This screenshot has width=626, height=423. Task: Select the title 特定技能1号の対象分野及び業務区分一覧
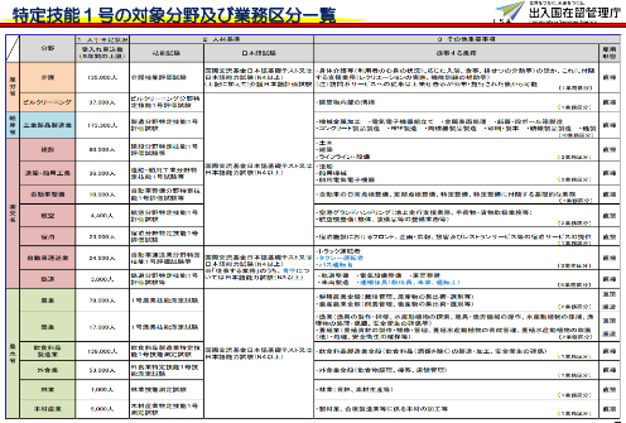click(174, 15)
